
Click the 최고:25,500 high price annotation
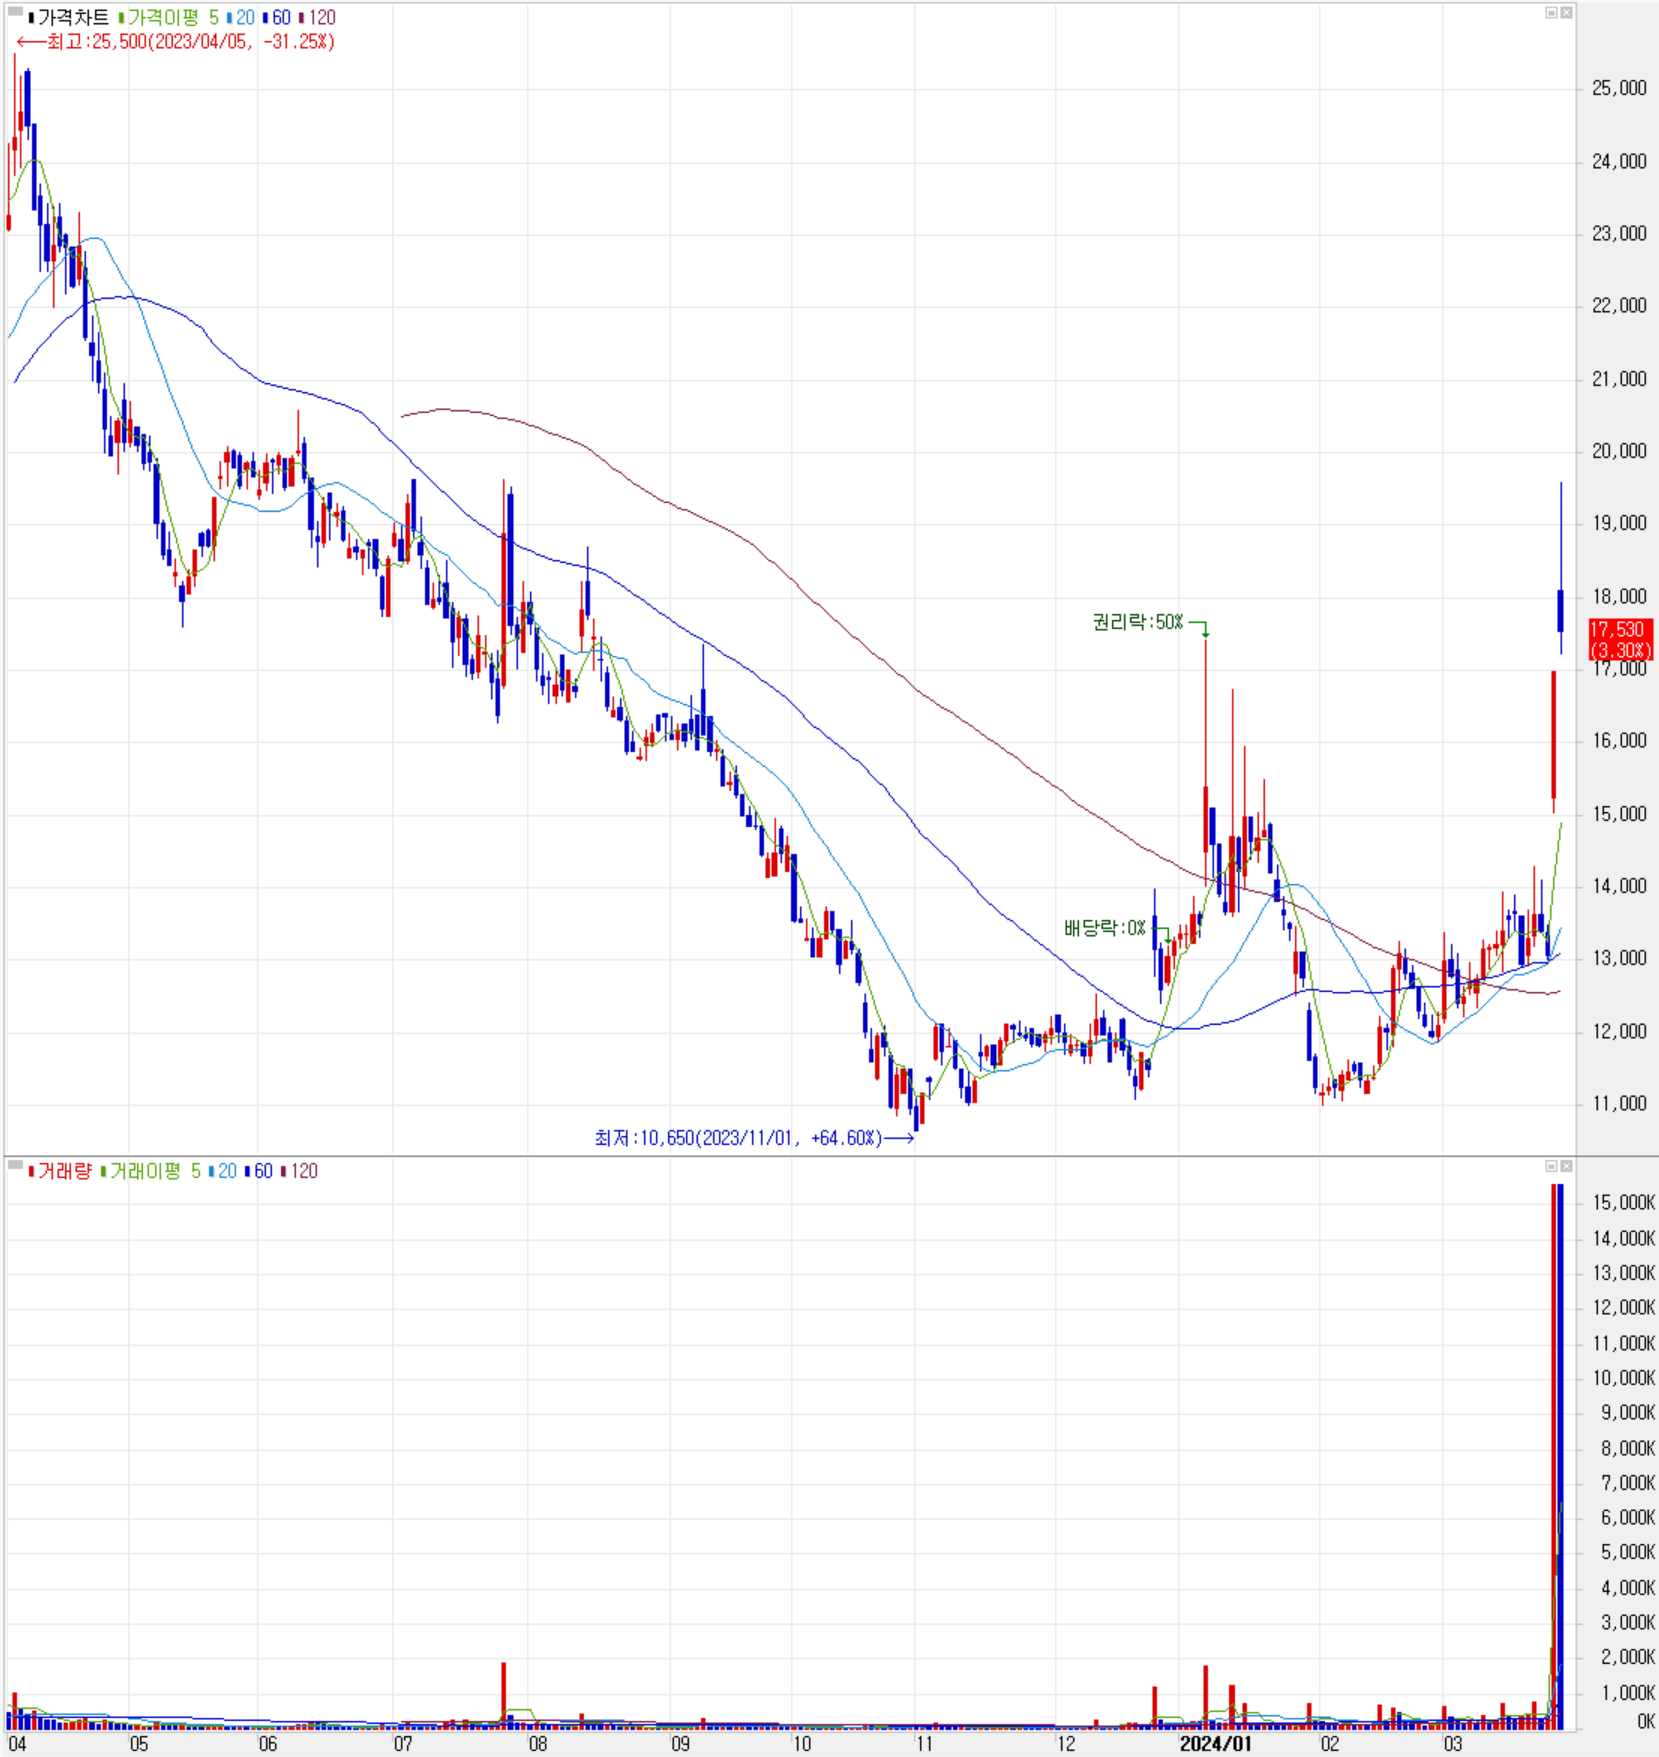pyautogui.click(x=176, y=42)
